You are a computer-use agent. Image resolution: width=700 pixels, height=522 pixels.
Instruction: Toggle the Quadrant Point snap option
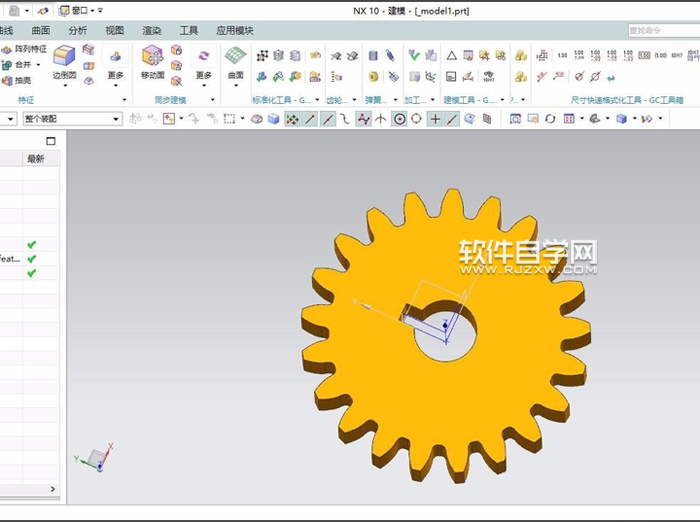[416, 119]
